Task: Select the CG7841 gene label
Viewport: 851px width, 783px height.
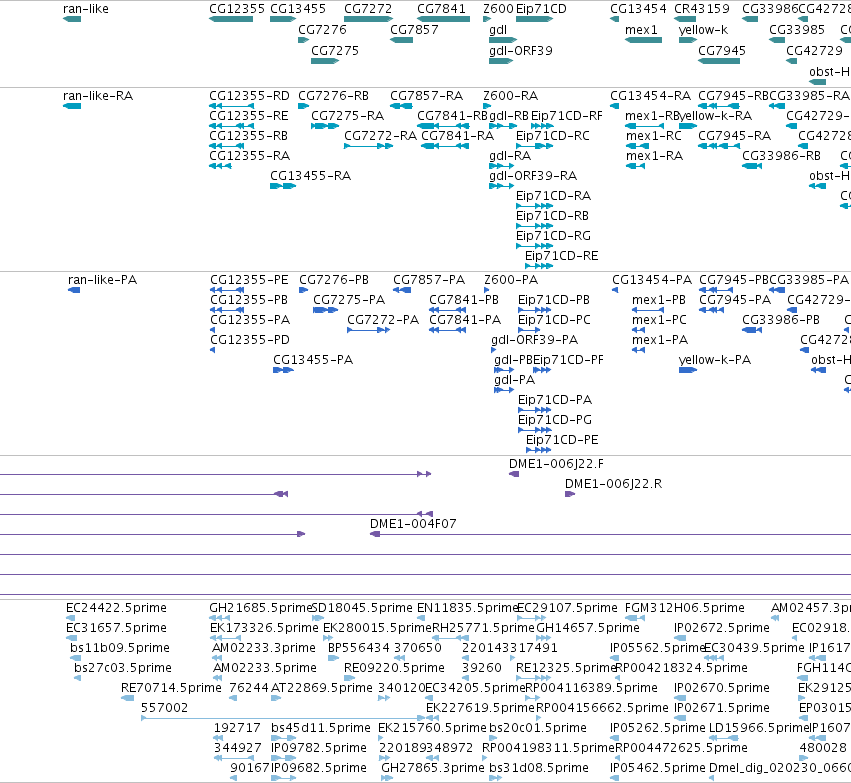Action: coord(441,9)
